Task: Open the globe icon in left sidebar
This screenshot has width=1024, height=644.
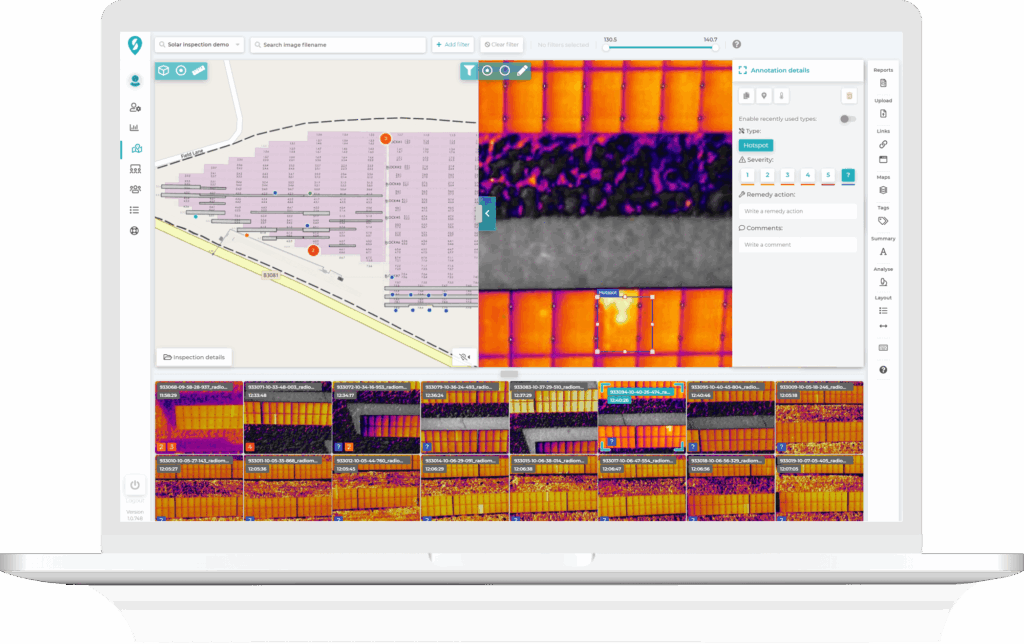Action: pyautogui.click(x=134, y=231)
